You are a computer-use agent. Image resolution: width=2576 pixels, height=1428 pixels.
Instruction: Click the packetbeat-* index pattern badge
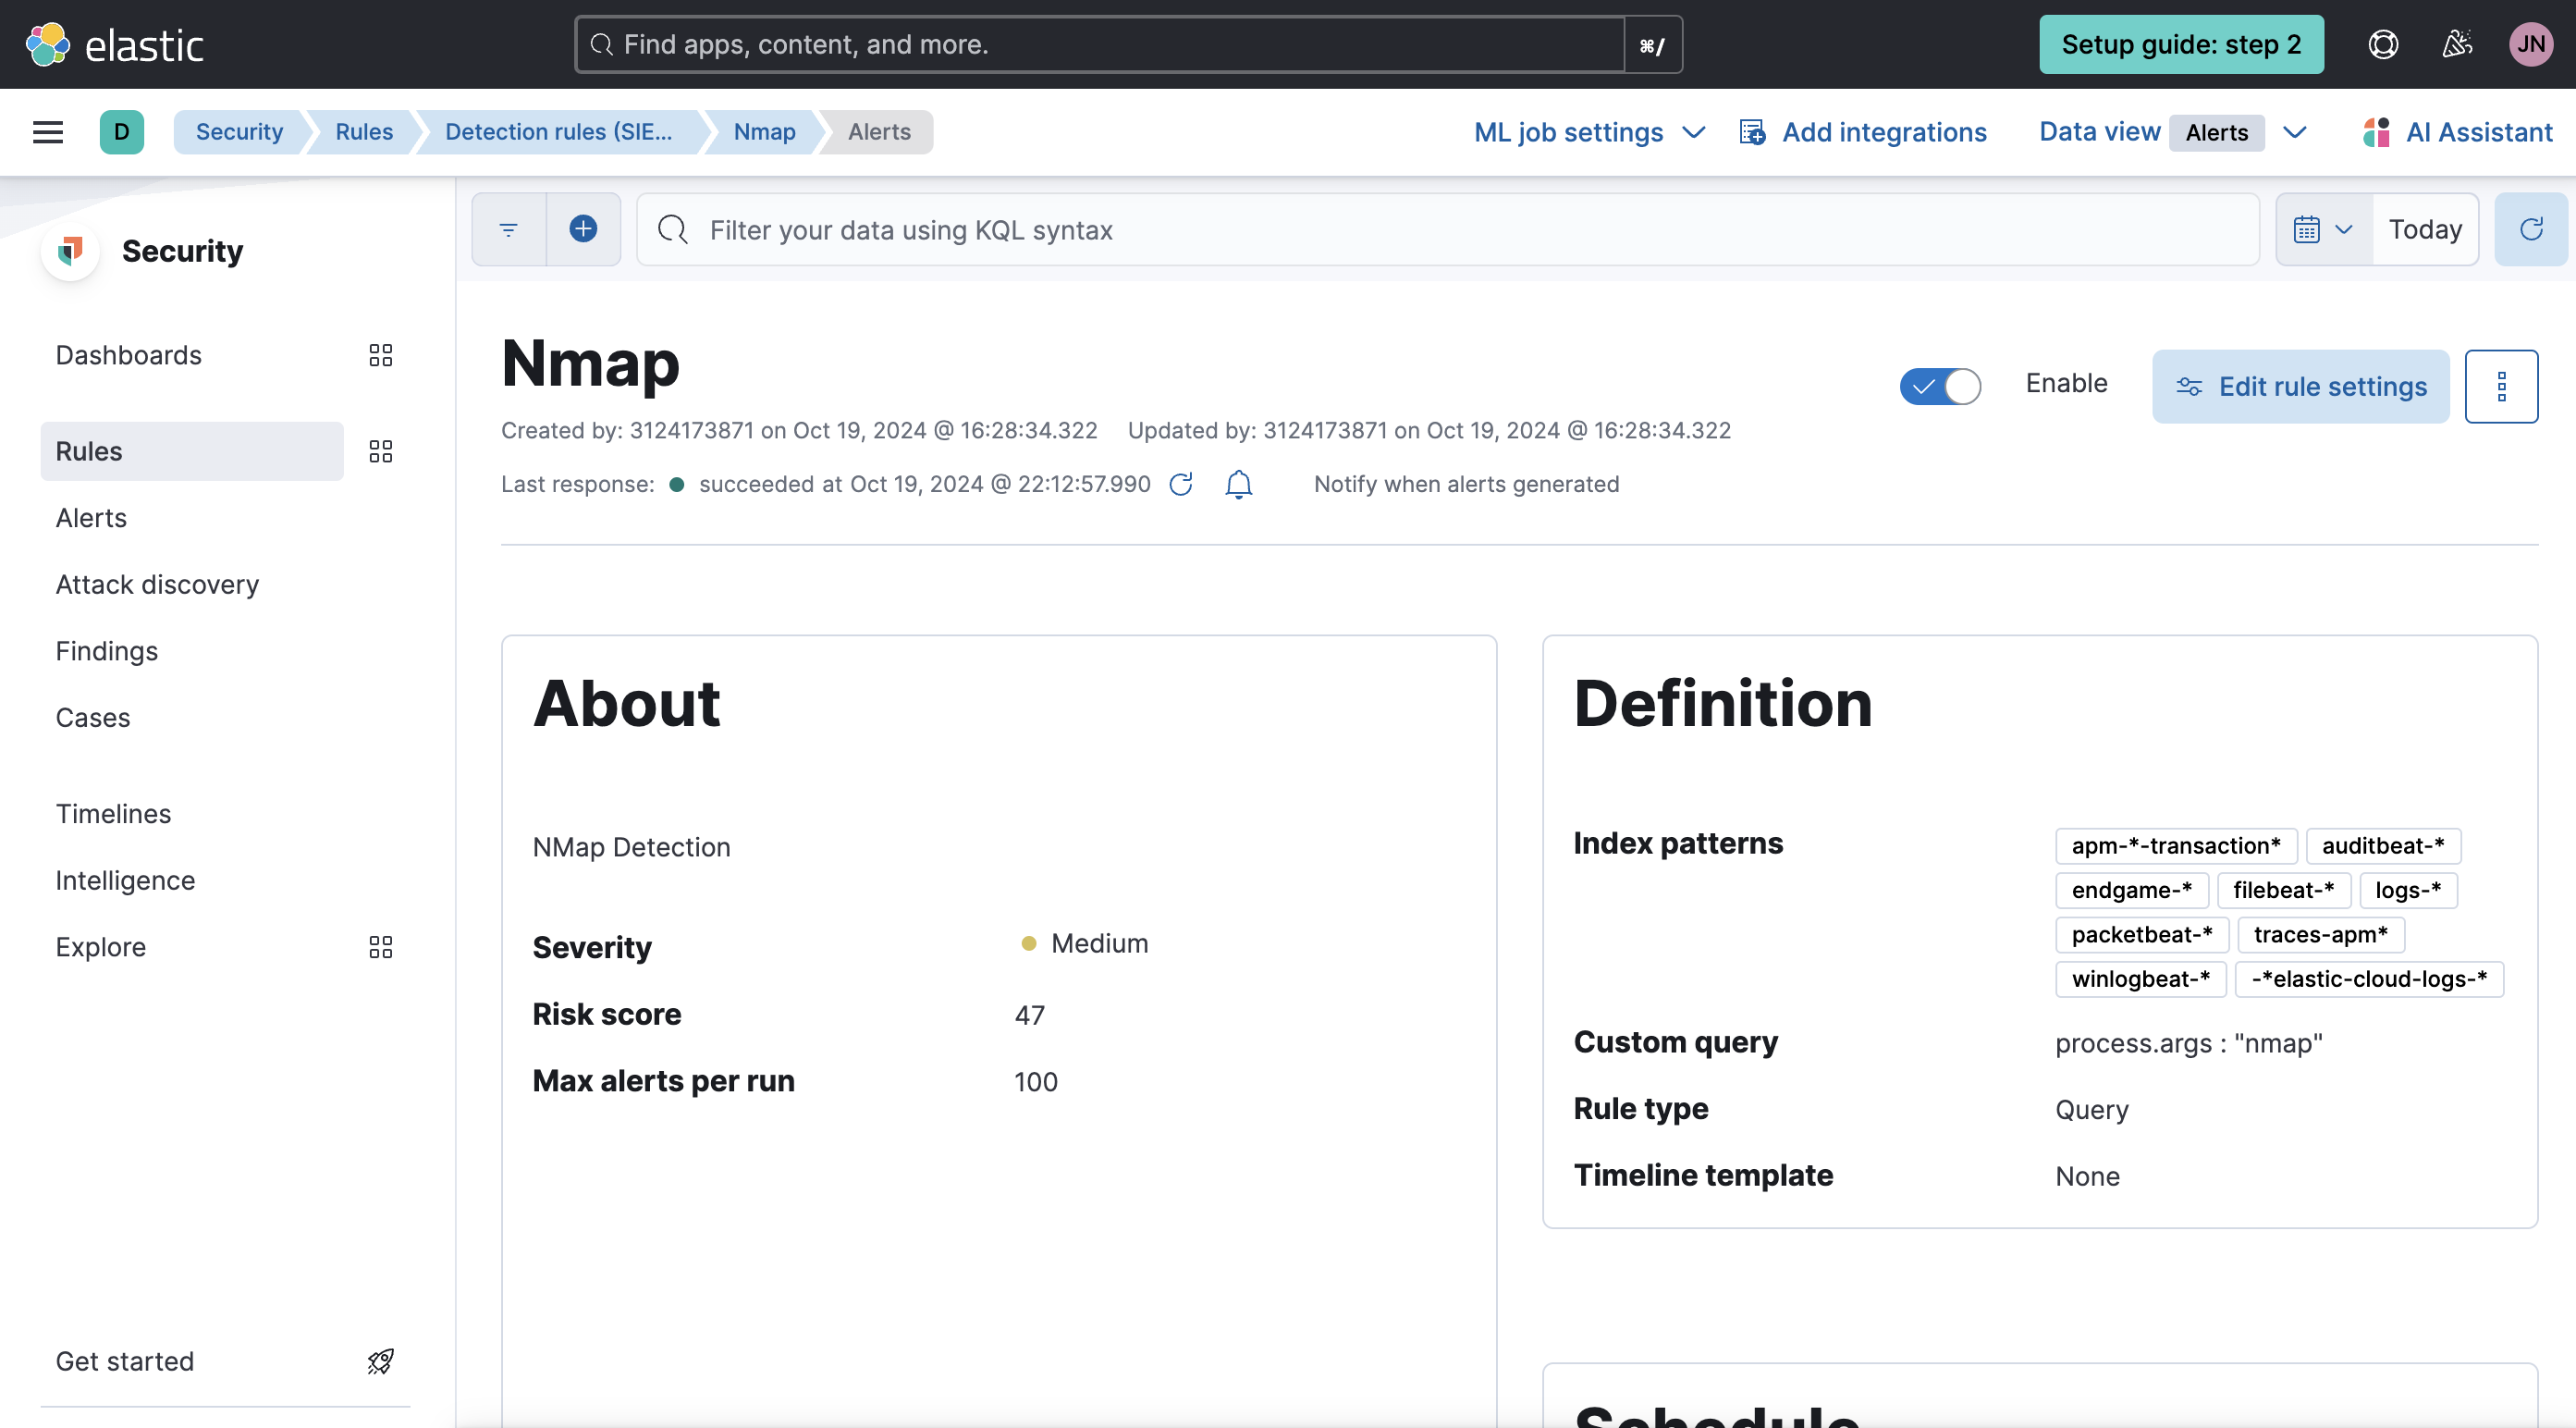click(x=2142, y=934)
